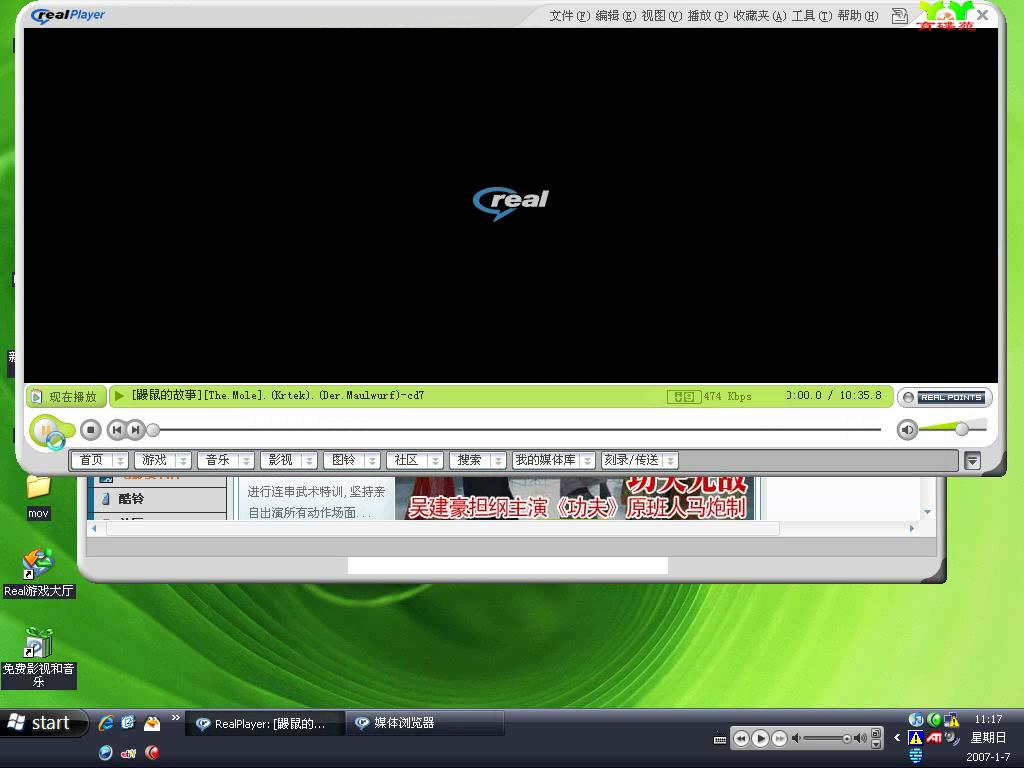Open the 视图(V) menu

pos(662,16)
